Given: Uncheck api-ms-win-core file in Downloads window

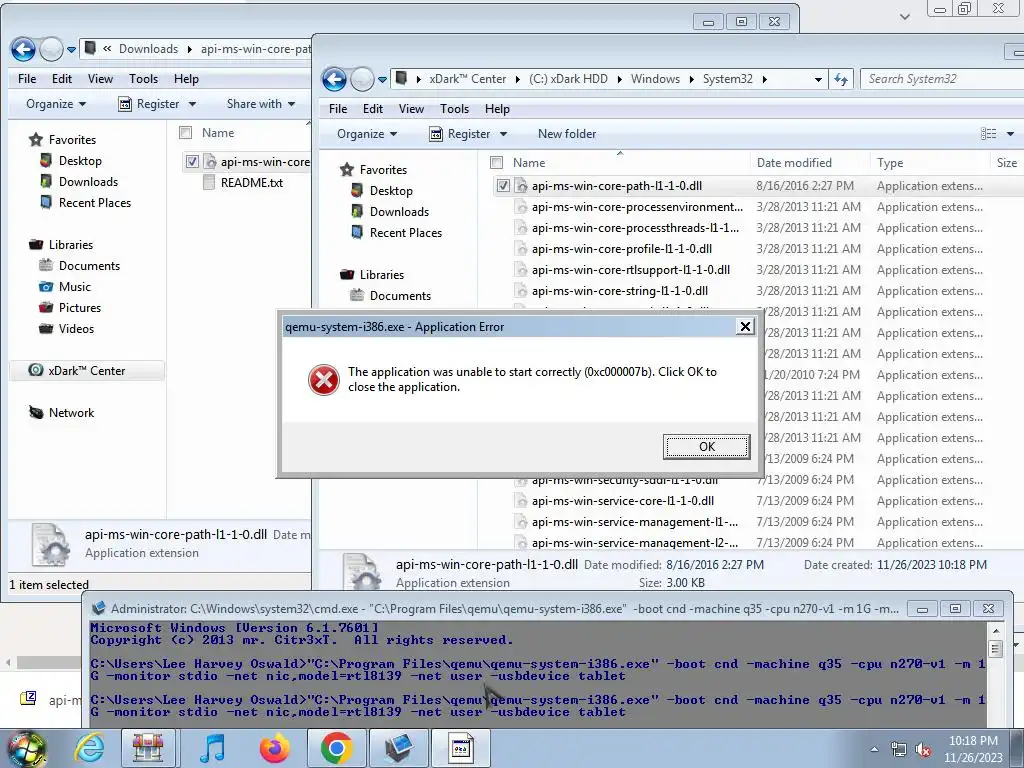Looking at the screenshot, I should coord(192,161).
